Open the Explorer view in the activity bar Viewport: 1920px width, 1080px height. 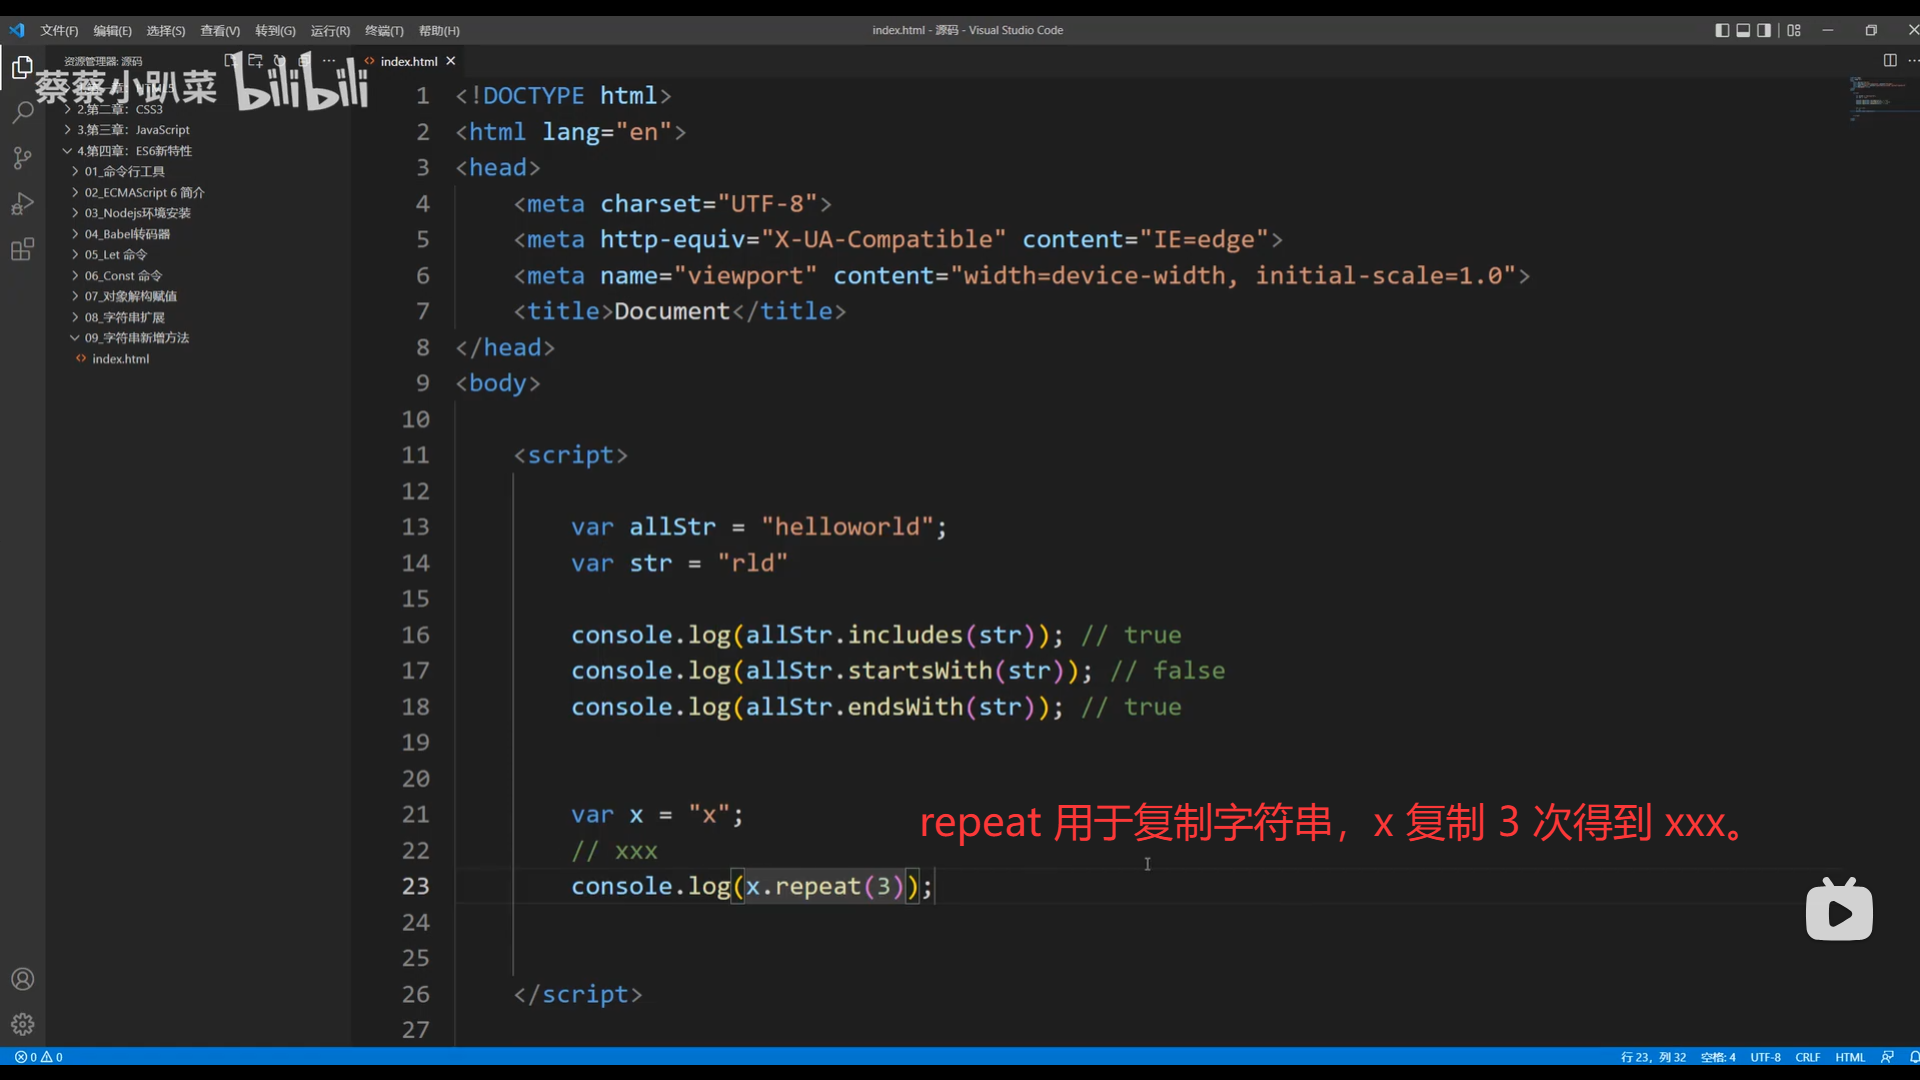[22, 68]
